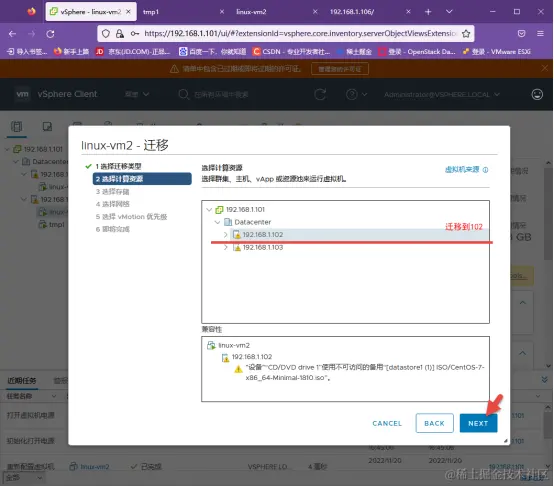Open the VMware ESXi bookmark
The width and height of the screenshot is (554, 486).
(496, 52)
